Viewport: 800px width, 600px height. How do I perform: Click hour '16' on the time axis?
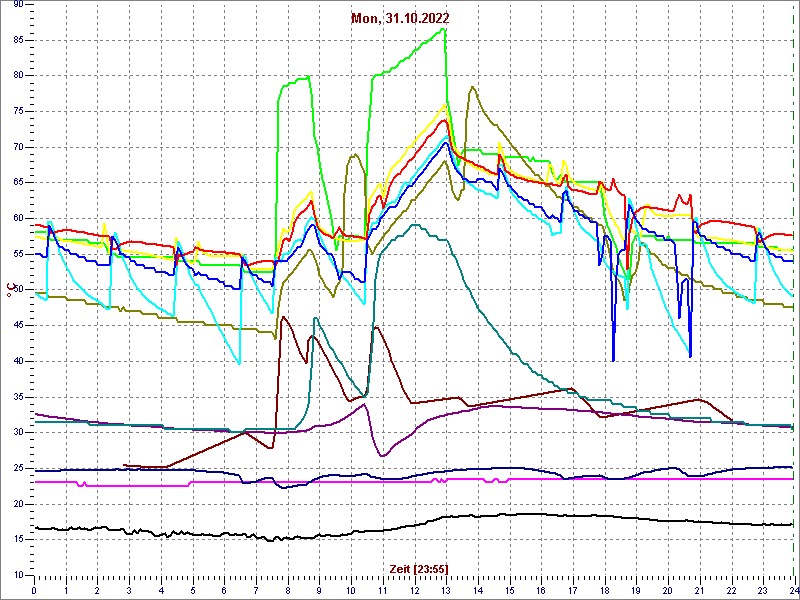(540, 590)
